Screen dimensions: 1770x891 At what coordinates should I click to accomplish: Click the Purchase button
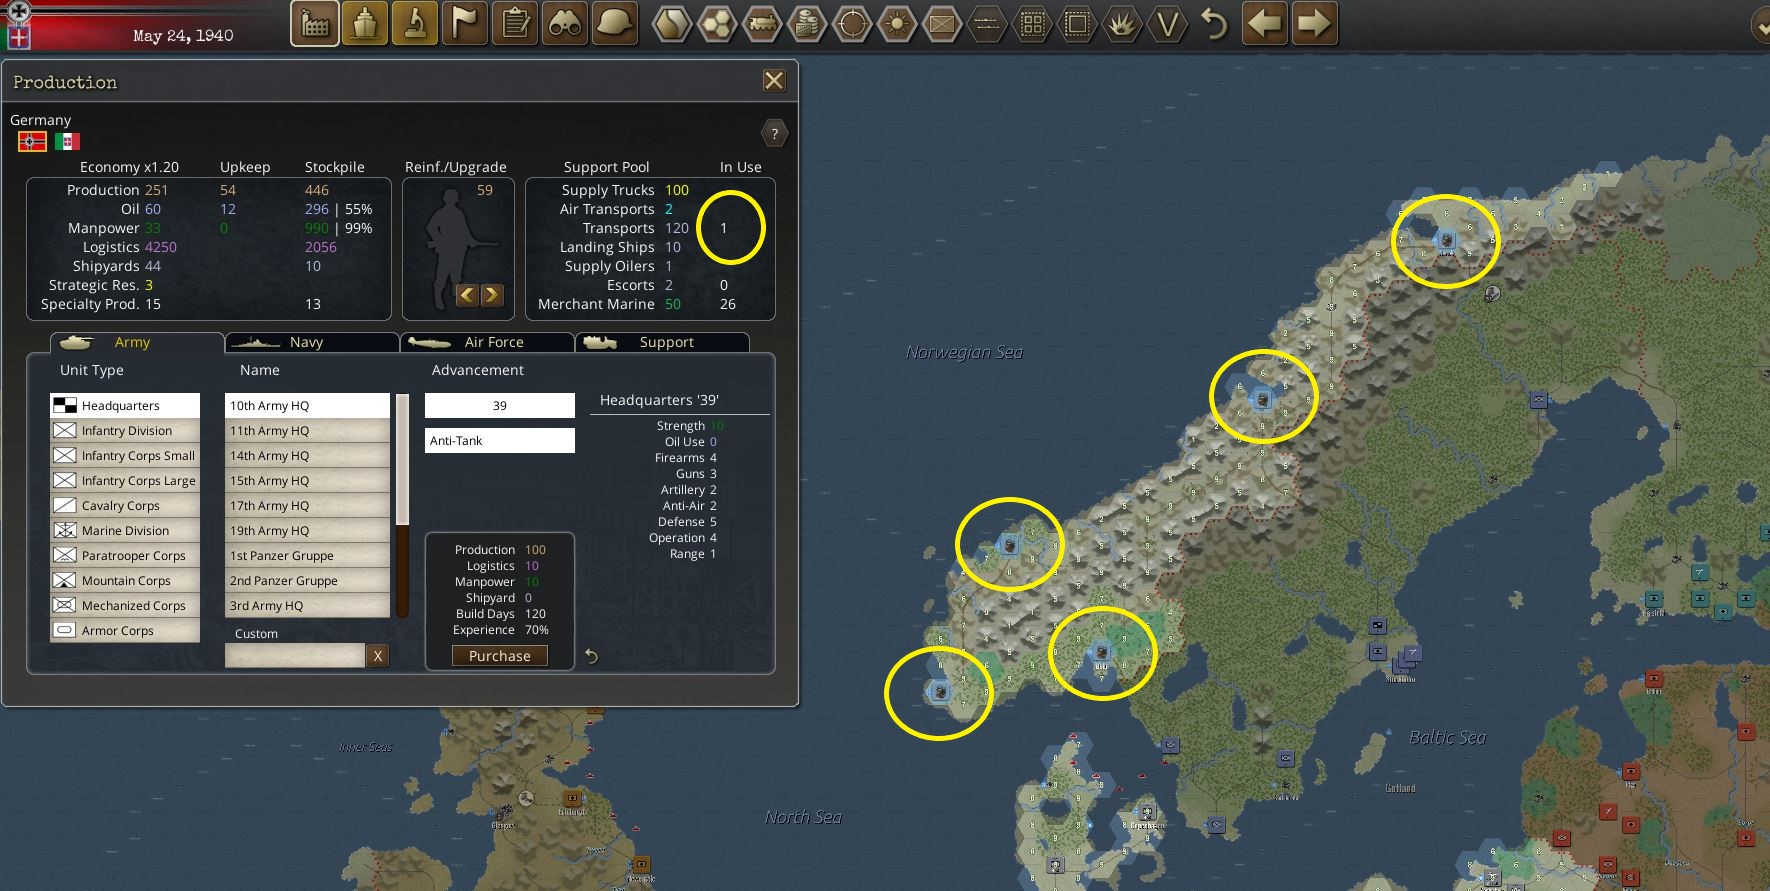[500, 656]
